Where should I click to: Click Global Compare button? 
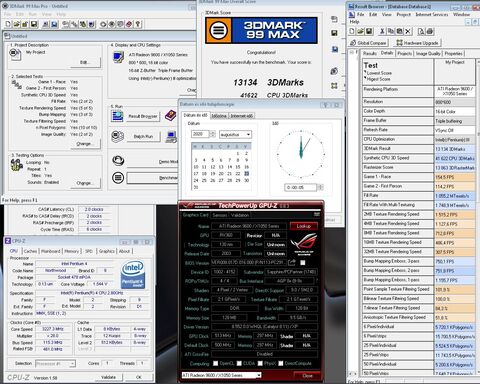tap(368, 43)
